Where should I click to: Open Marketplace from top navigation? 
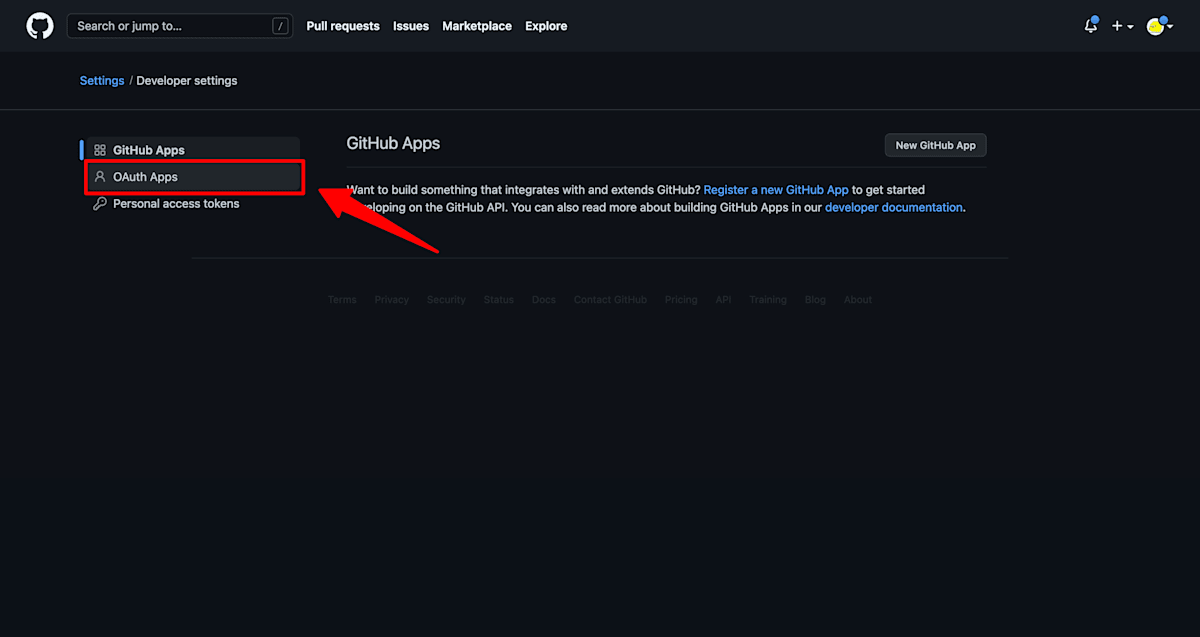(477, 26)
